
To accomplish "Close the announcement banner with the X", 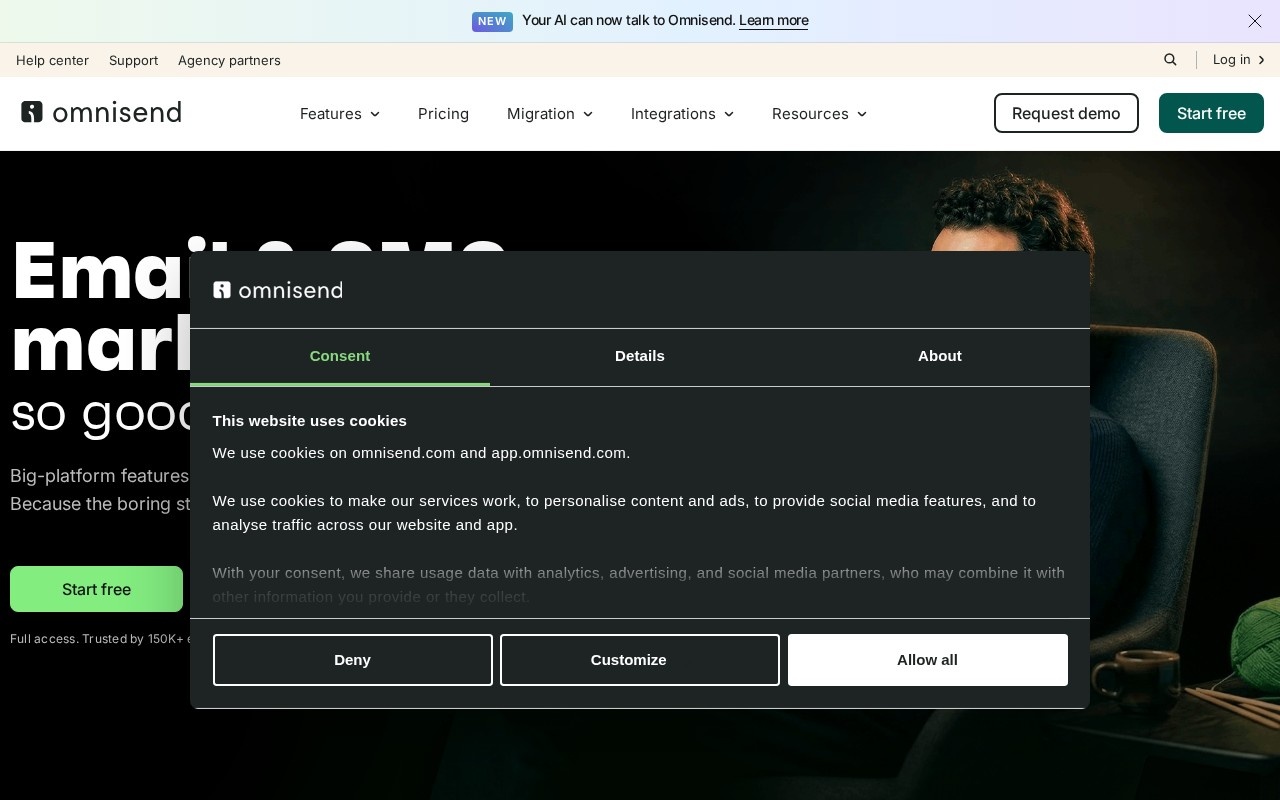I will coord(1255,21).
